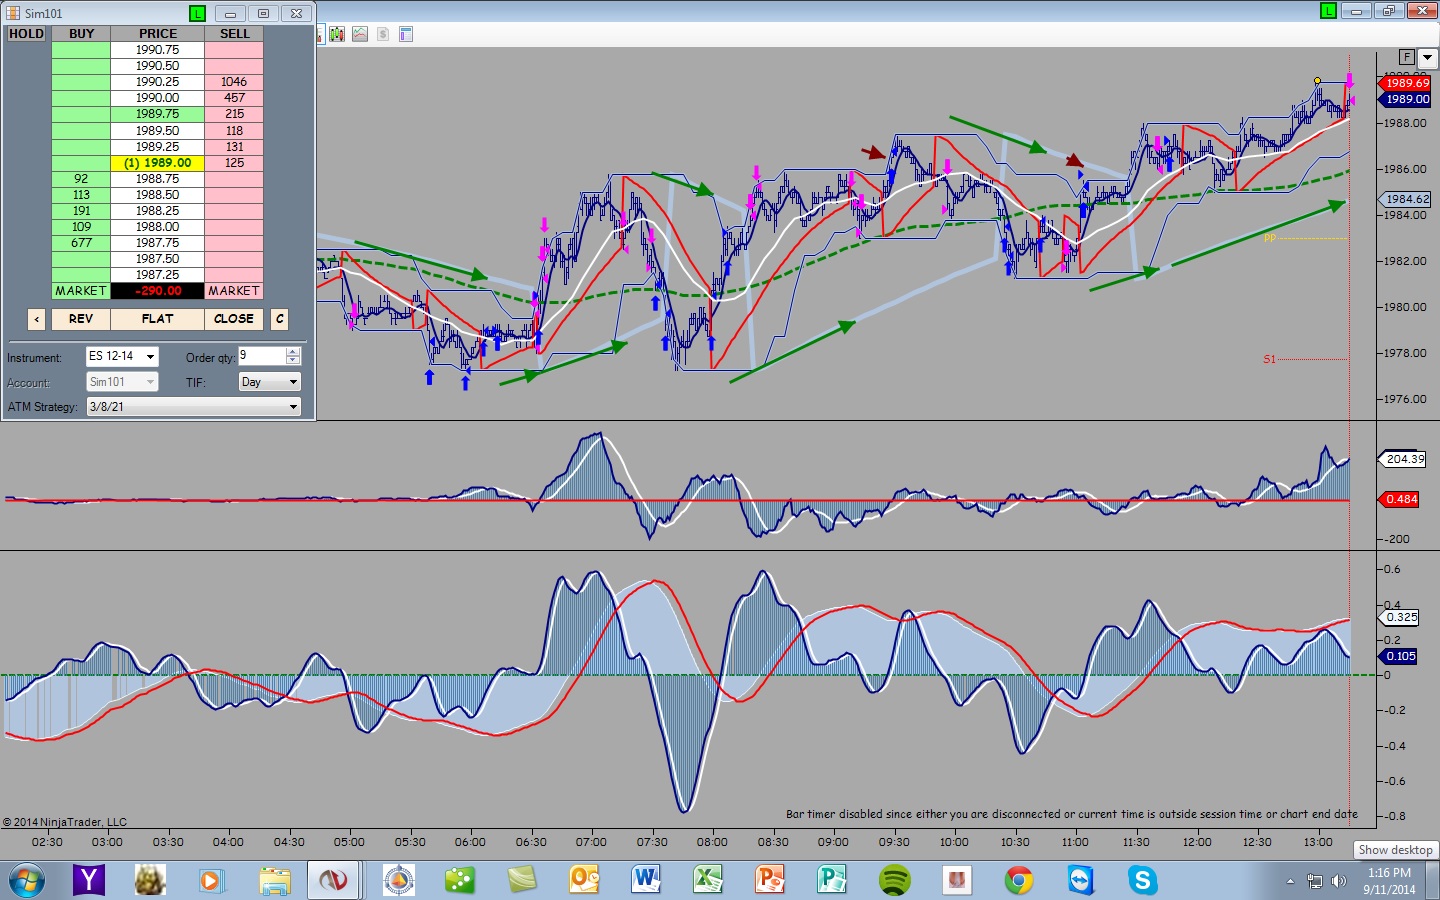Show hidden system tray icons
Image resolution: width=1440 pixels, height=900 pixels.
(1290, 881)
